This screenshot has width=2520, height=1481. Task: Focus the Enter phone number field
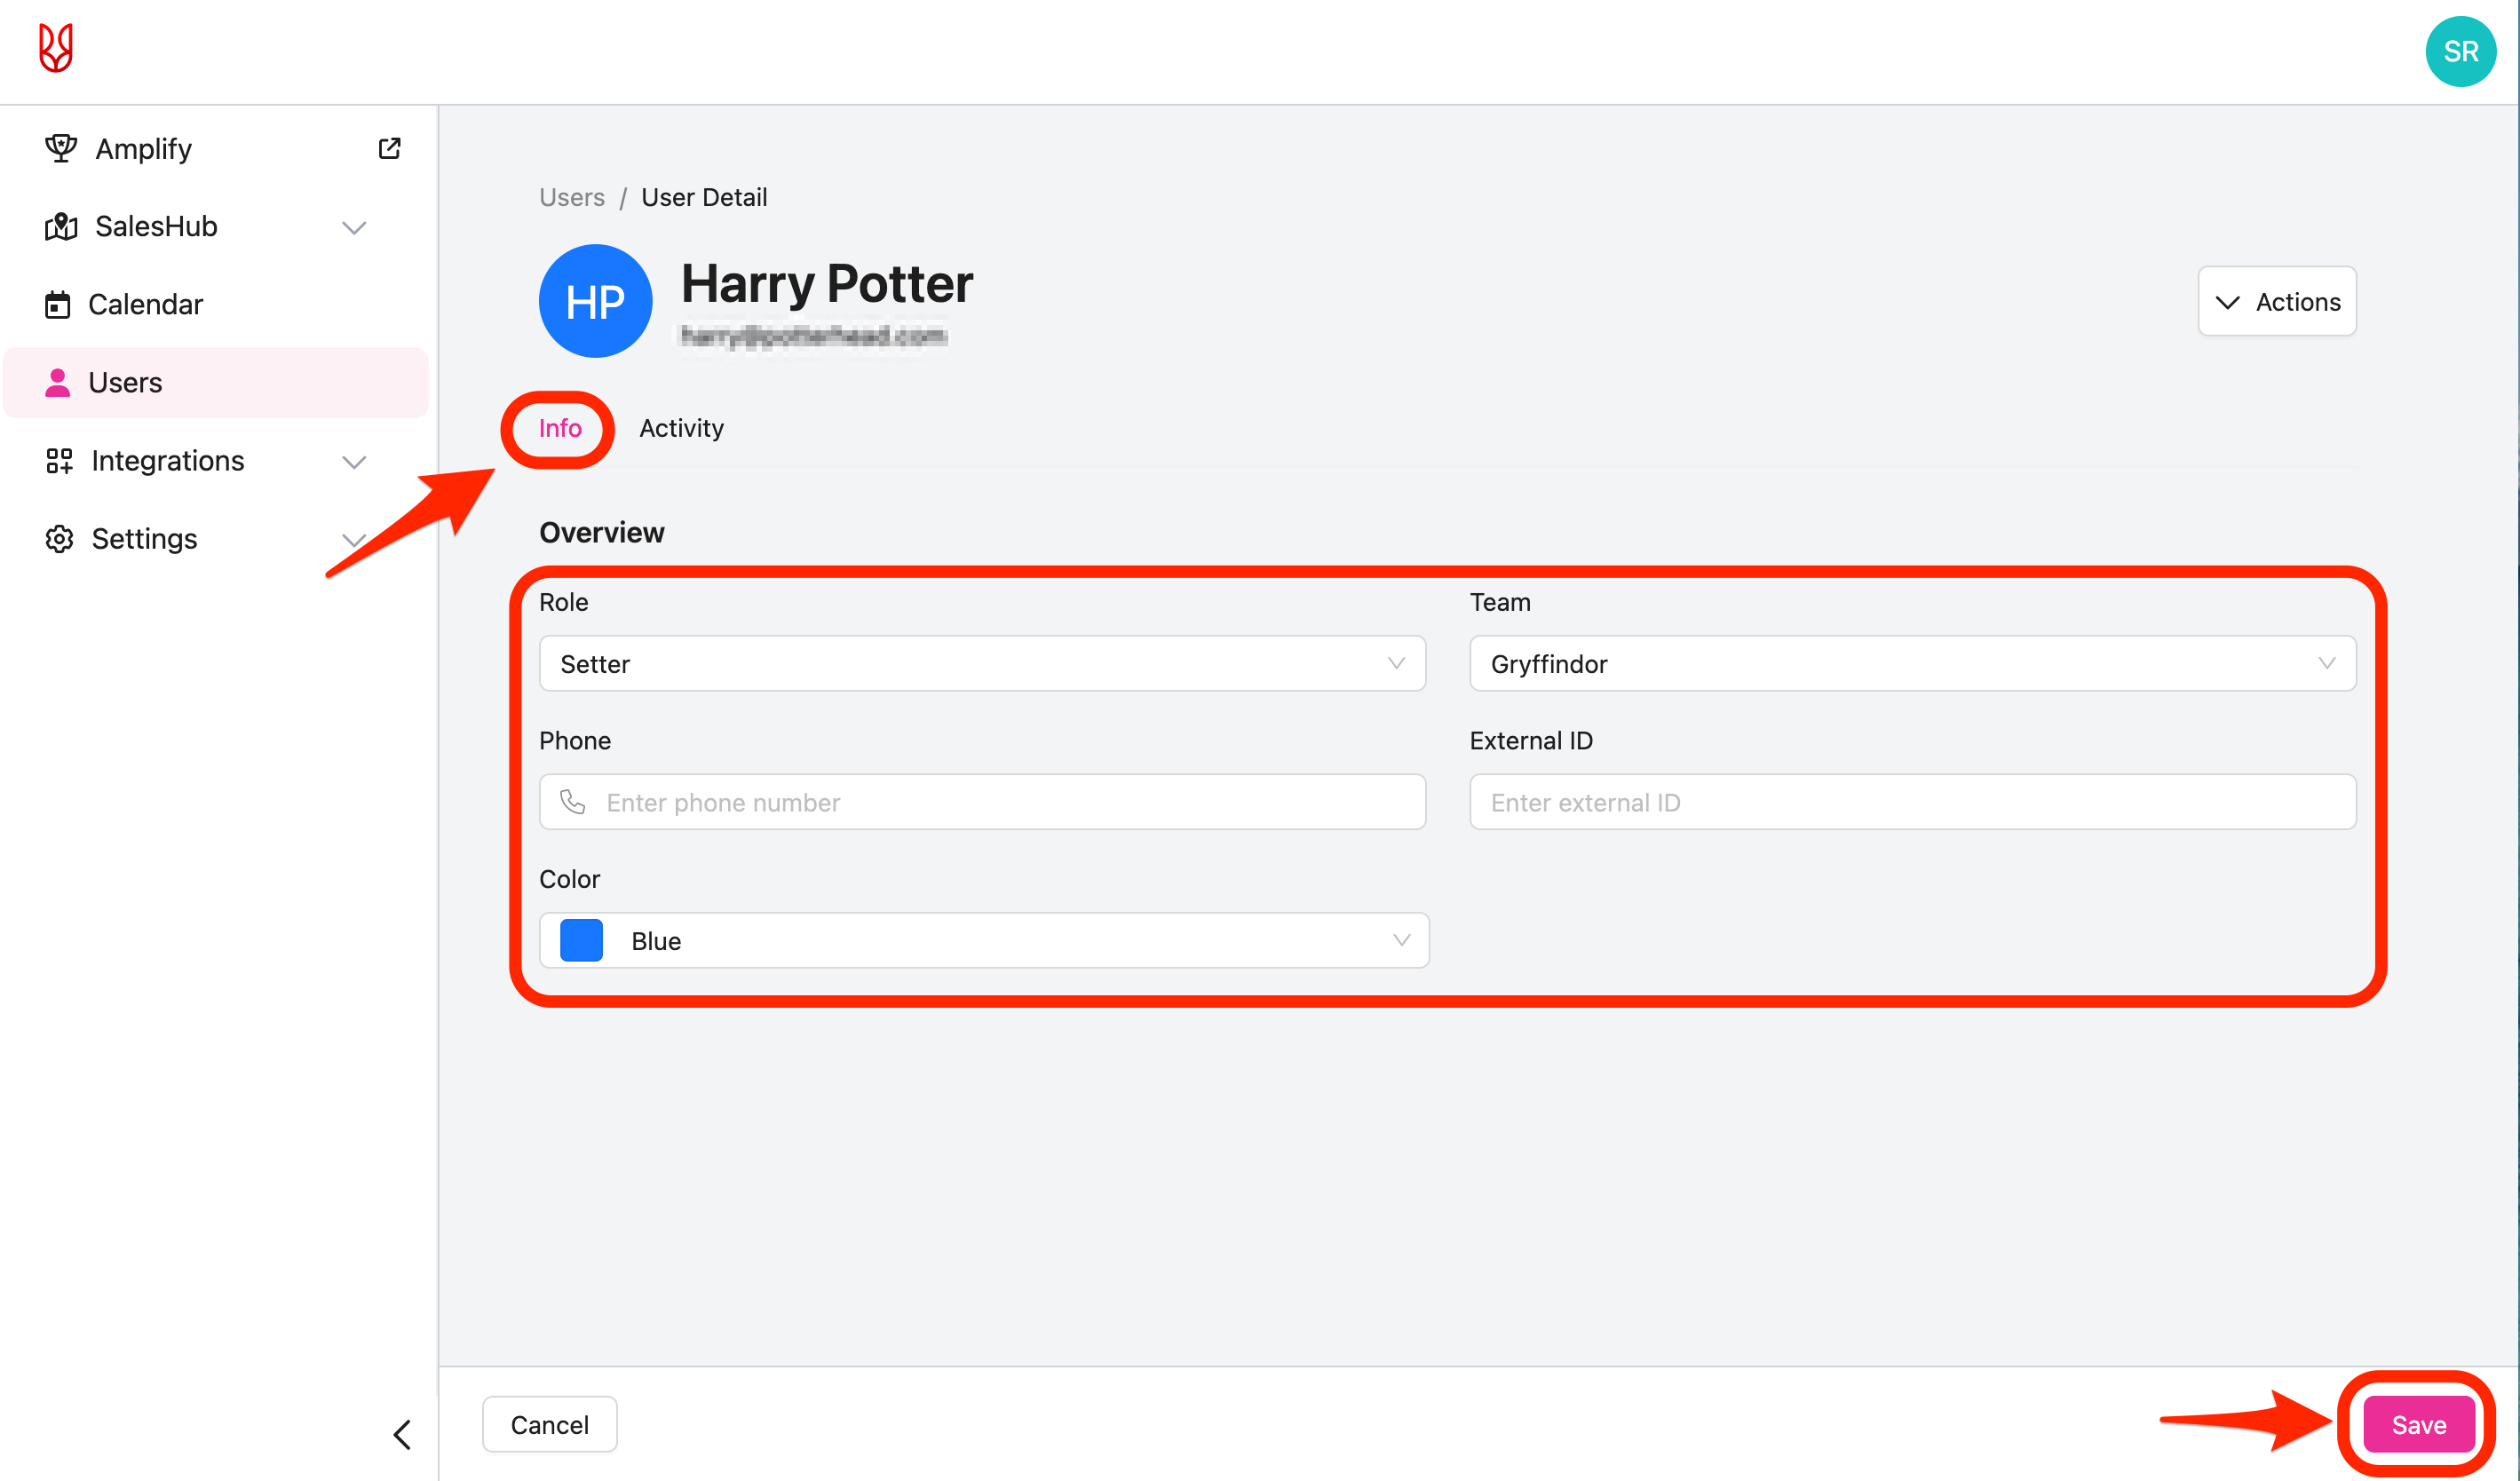coord(1000,802)
